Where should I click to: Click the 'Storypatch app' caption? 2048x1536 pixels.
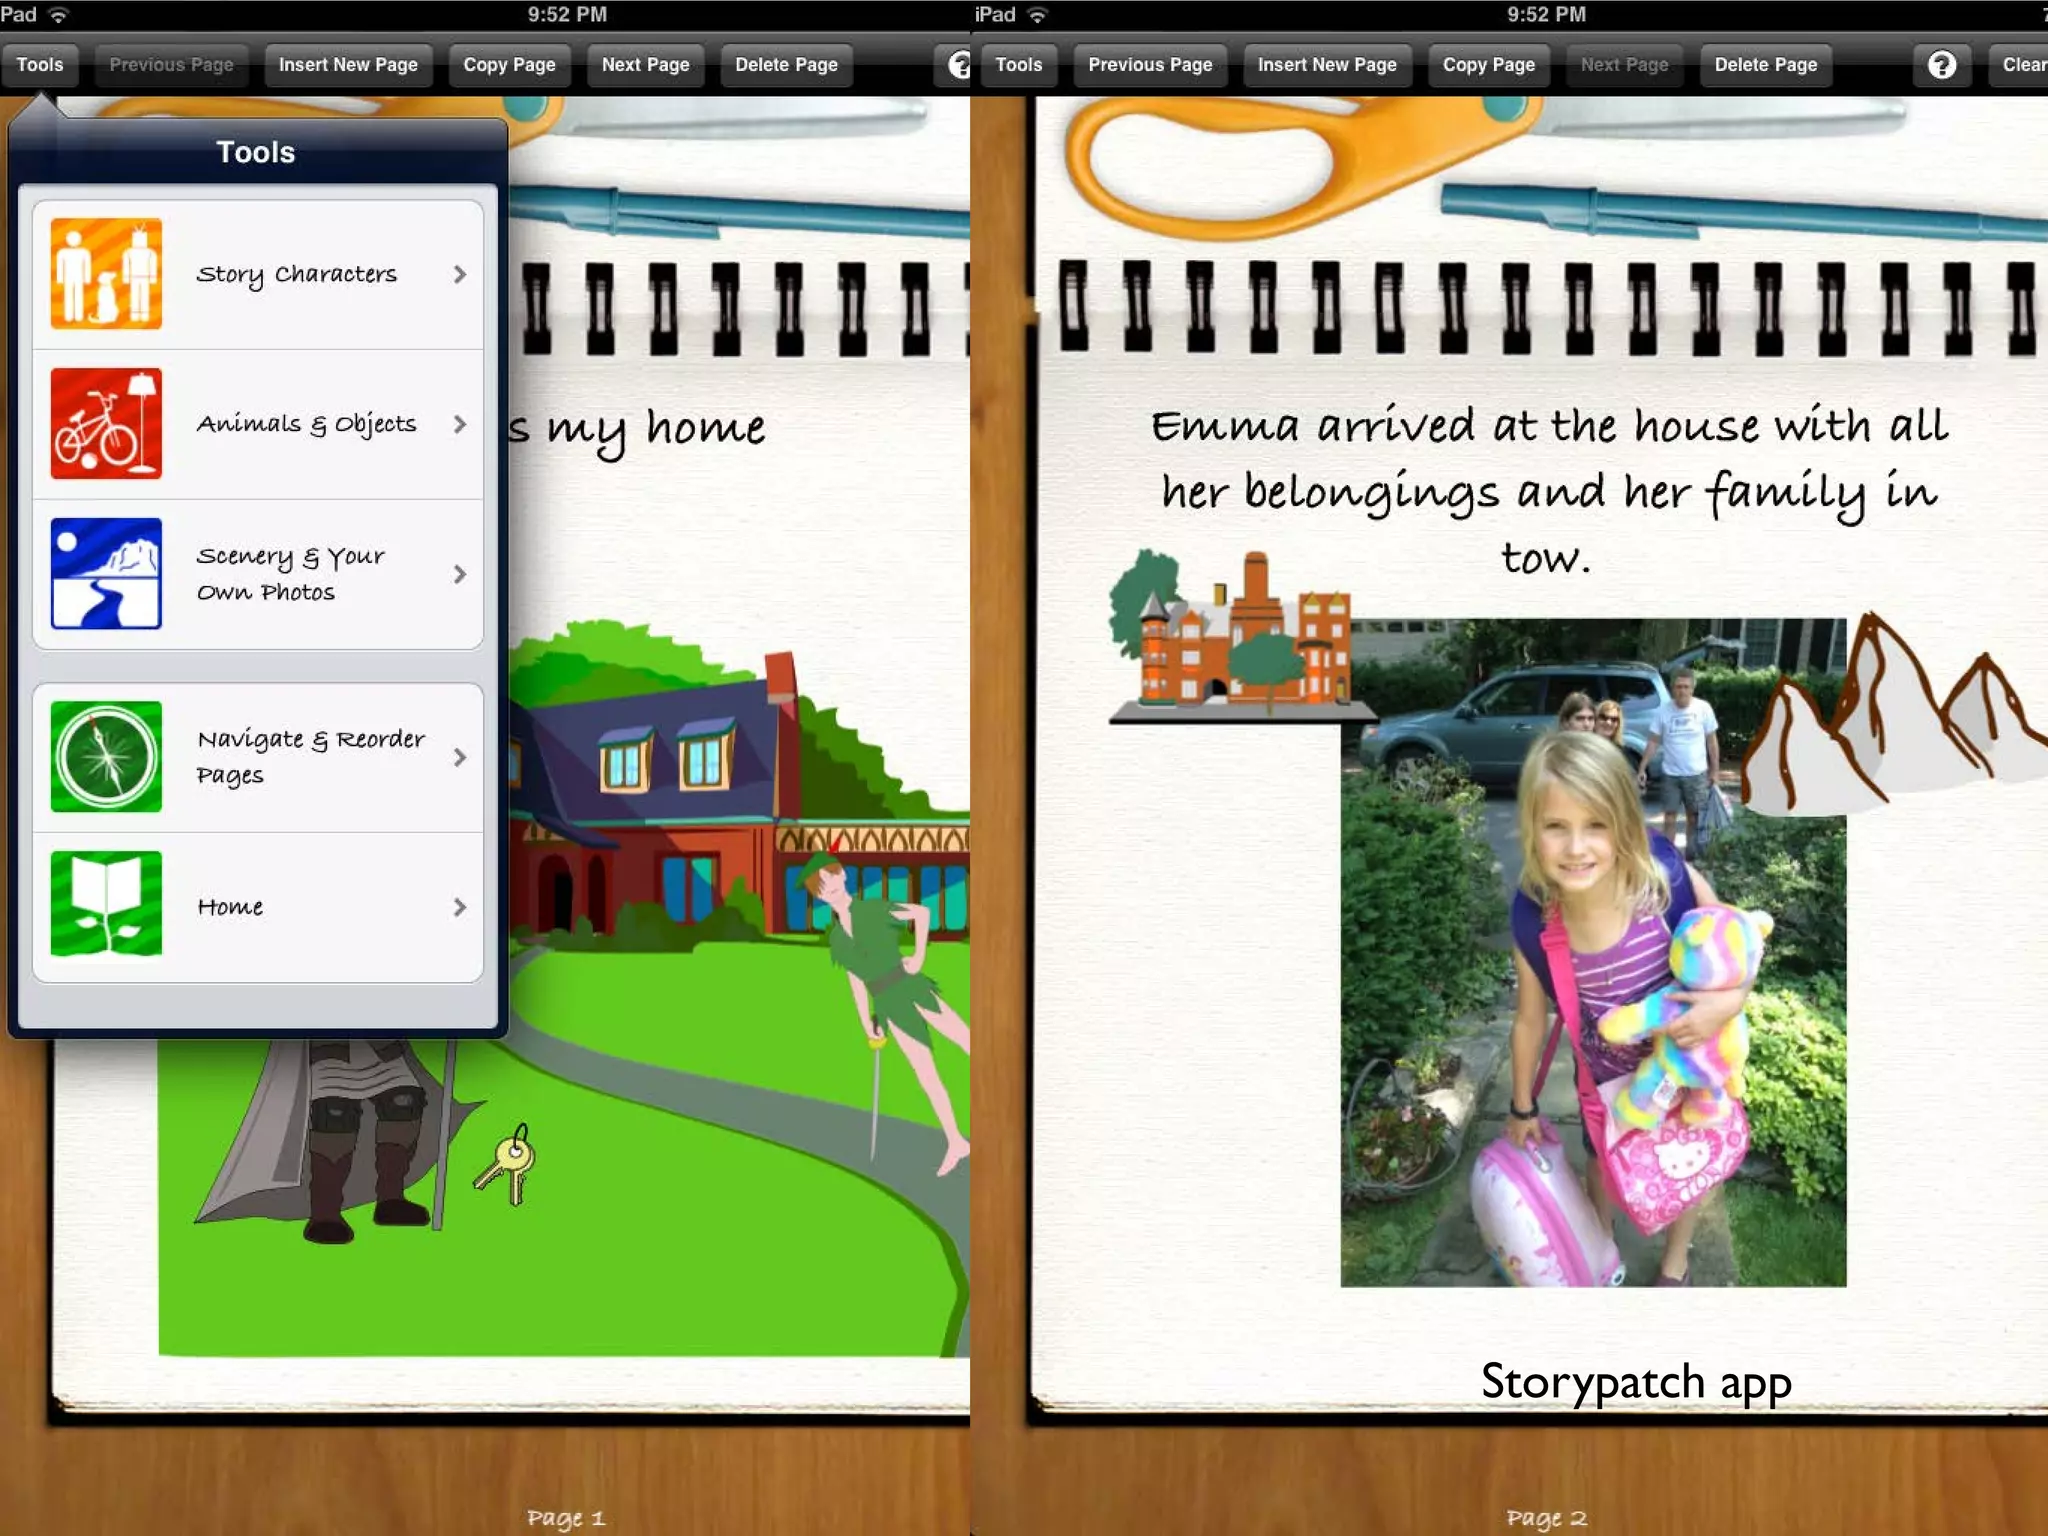(x=1636, y=1383)
